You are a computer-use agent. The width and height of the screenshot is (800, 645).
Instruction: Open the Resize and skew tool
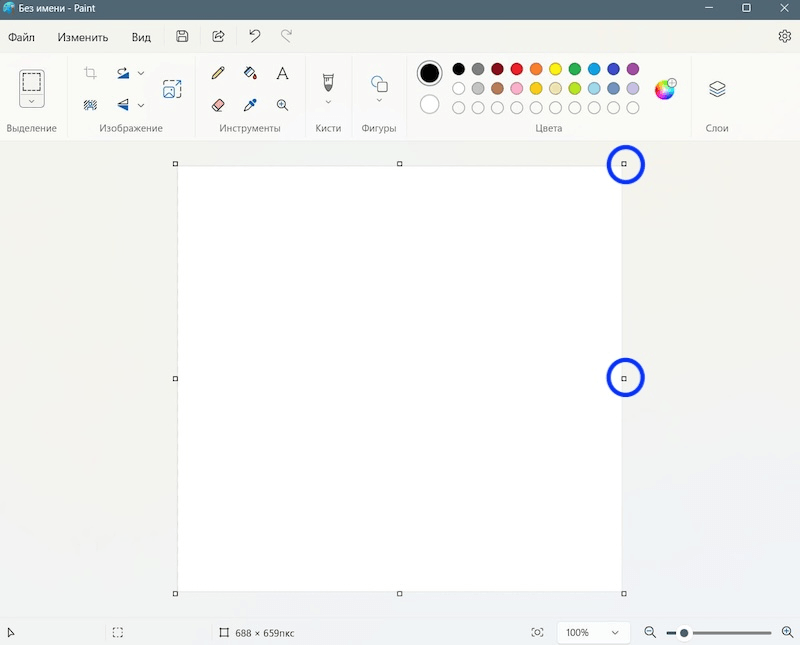point(172,89)
